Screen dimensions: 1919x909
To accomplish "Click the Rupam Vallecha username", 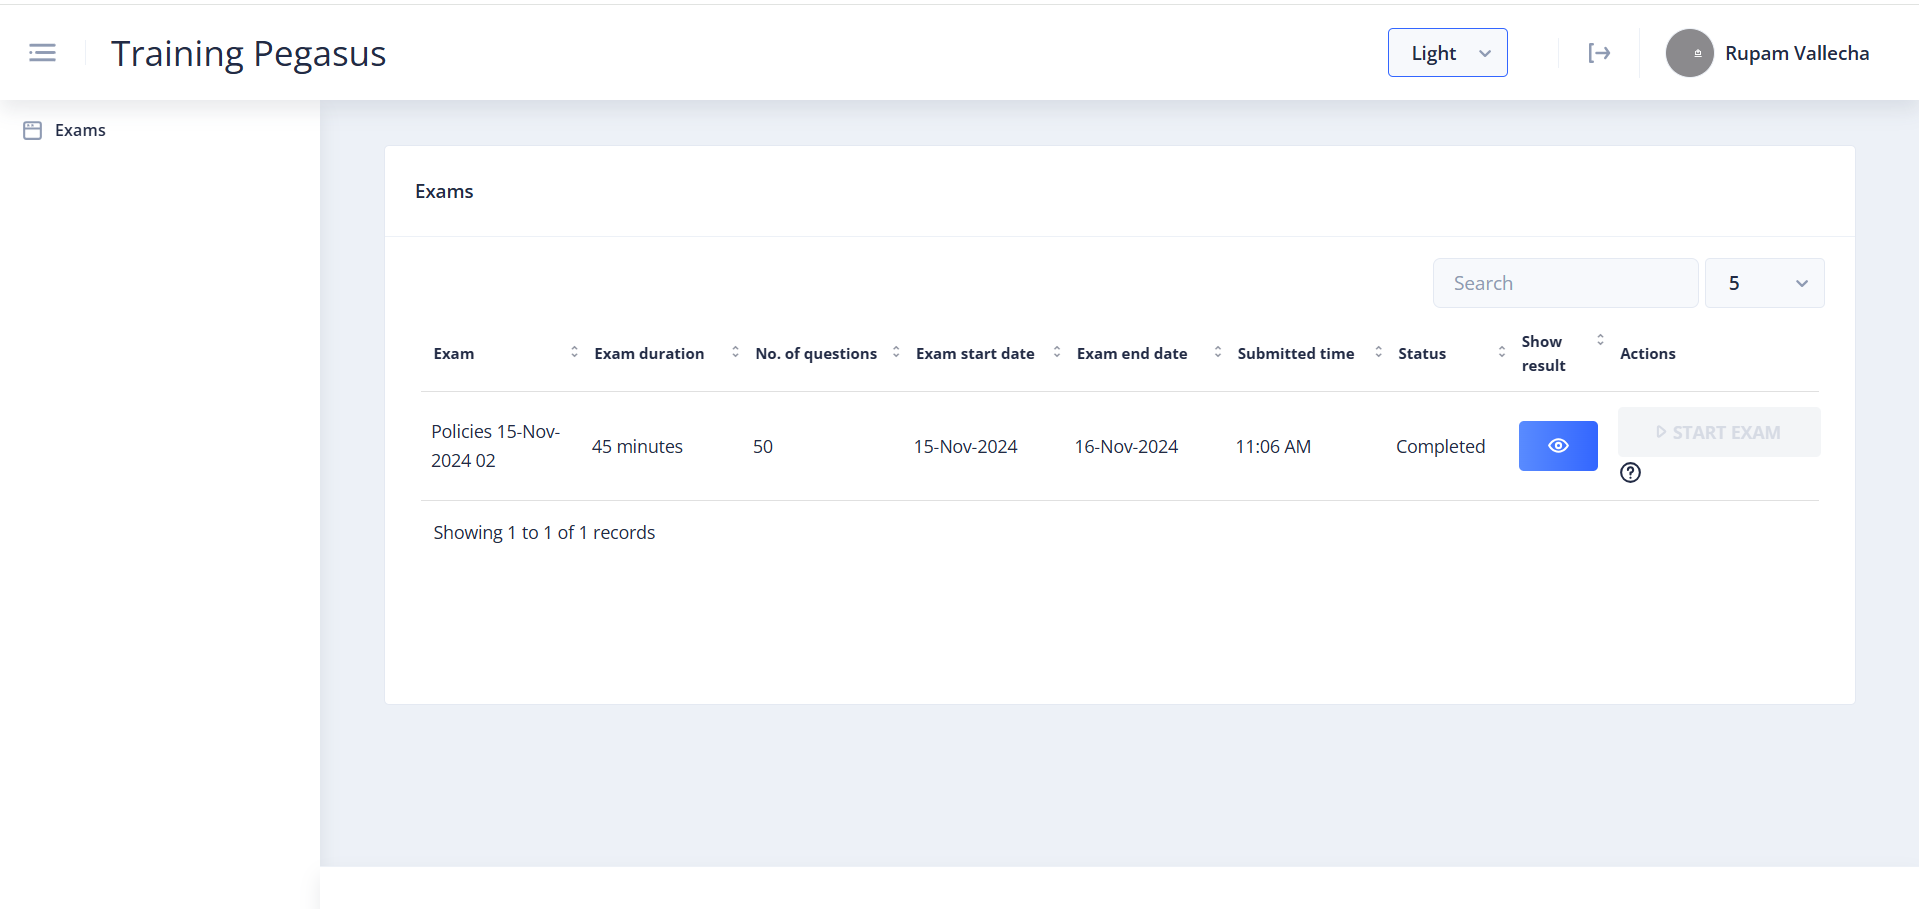I will 1796,53.
